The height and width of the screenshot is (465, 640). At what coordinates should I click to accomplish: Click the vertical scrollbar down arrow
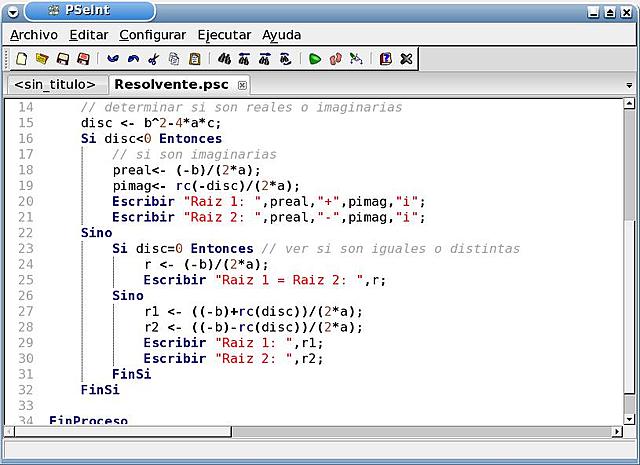629,419
